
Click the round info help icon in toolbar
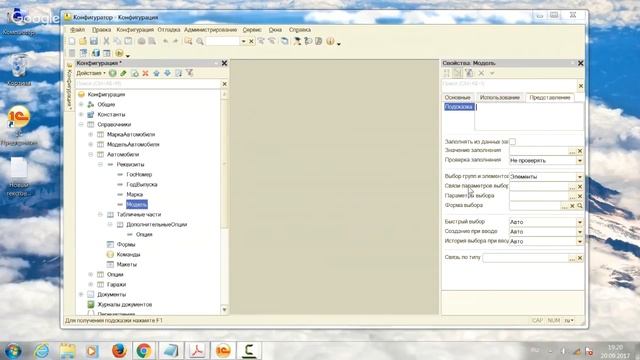pos(330,41)
